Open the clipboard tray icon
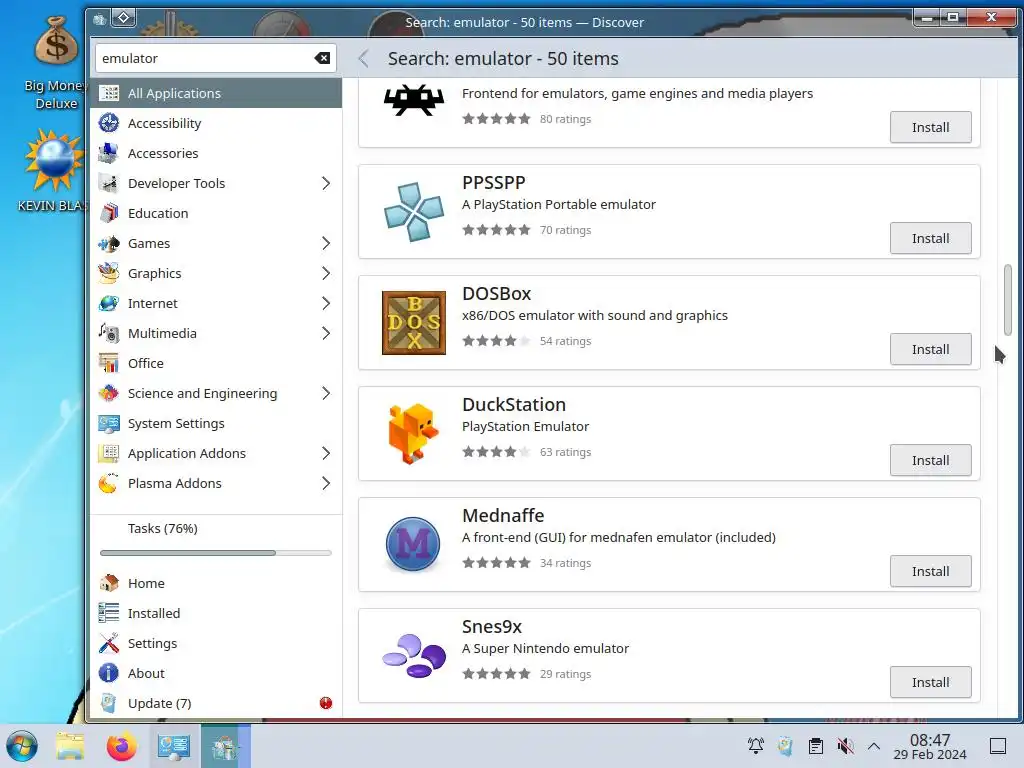This screenshot has width=1024, height=768. tap(815, 746)
